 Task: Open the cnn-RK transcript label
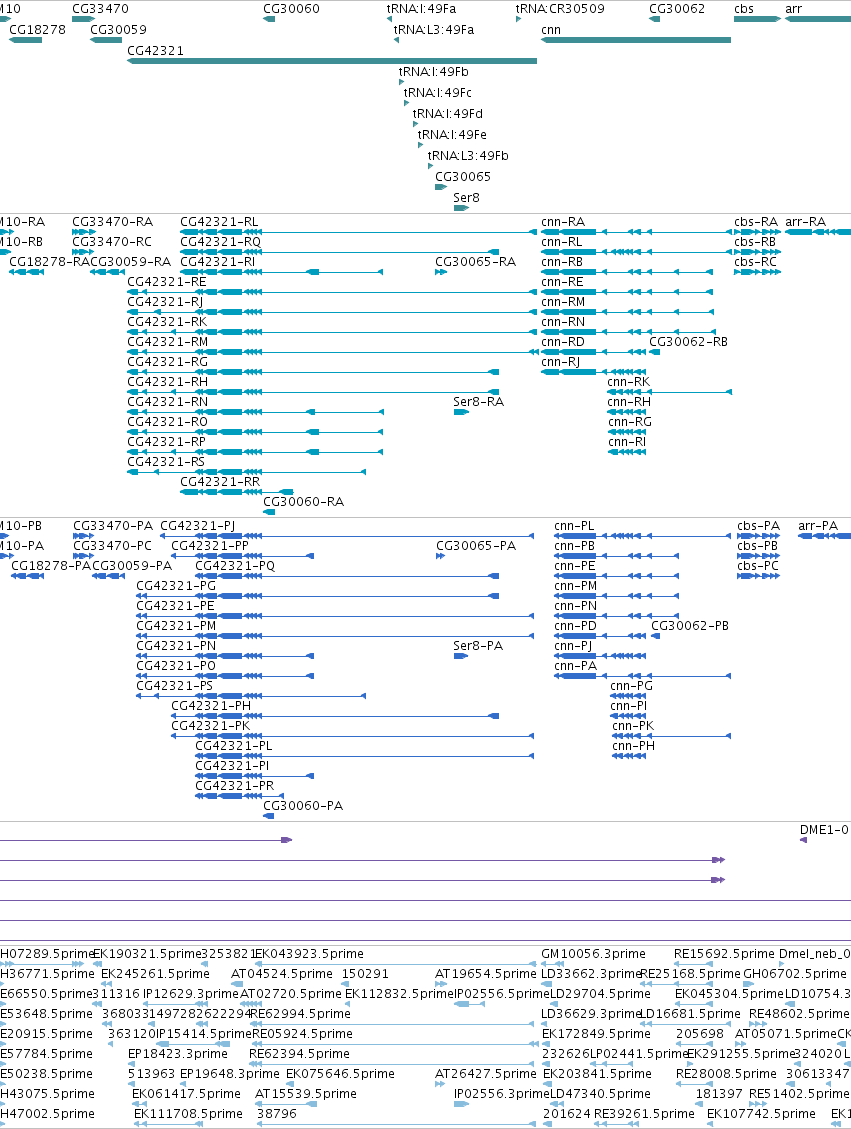click(629, 382)
